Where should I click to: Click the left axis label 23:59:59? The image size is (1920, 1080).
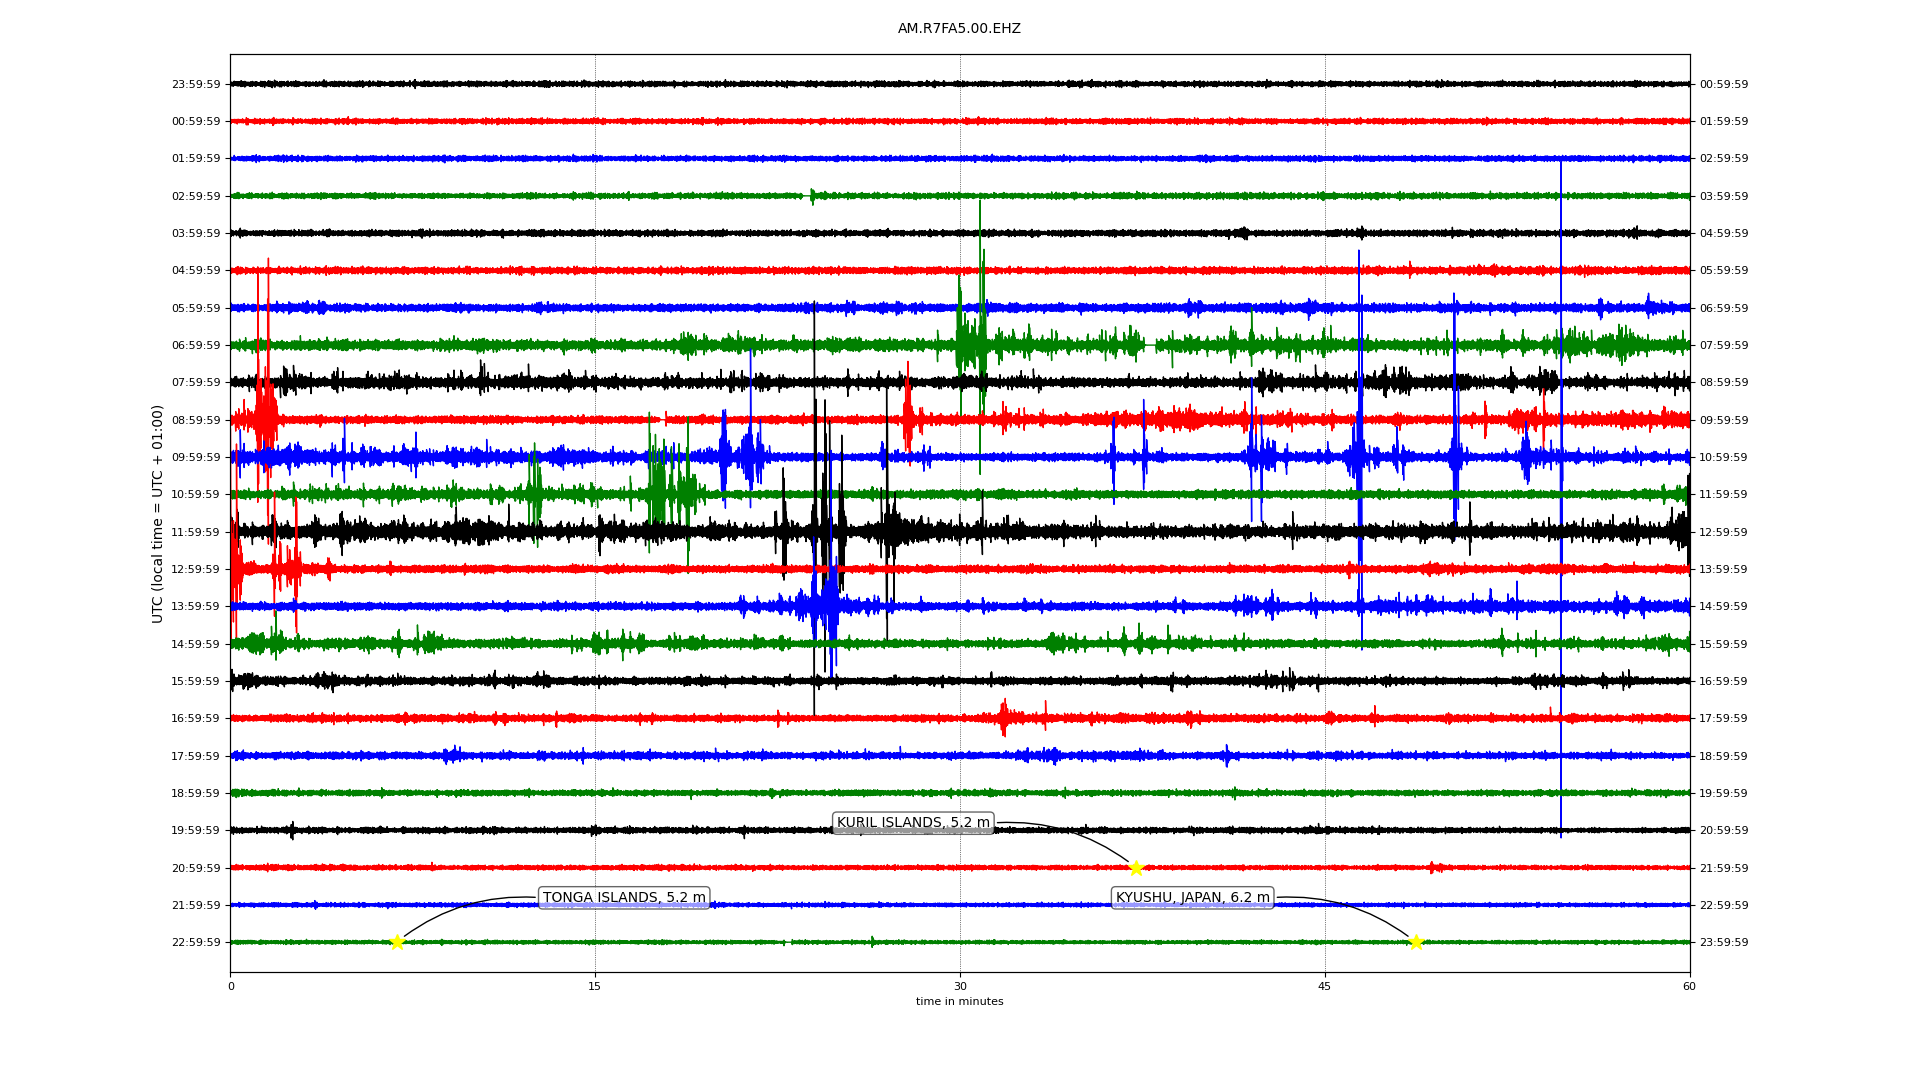[196, 85]
